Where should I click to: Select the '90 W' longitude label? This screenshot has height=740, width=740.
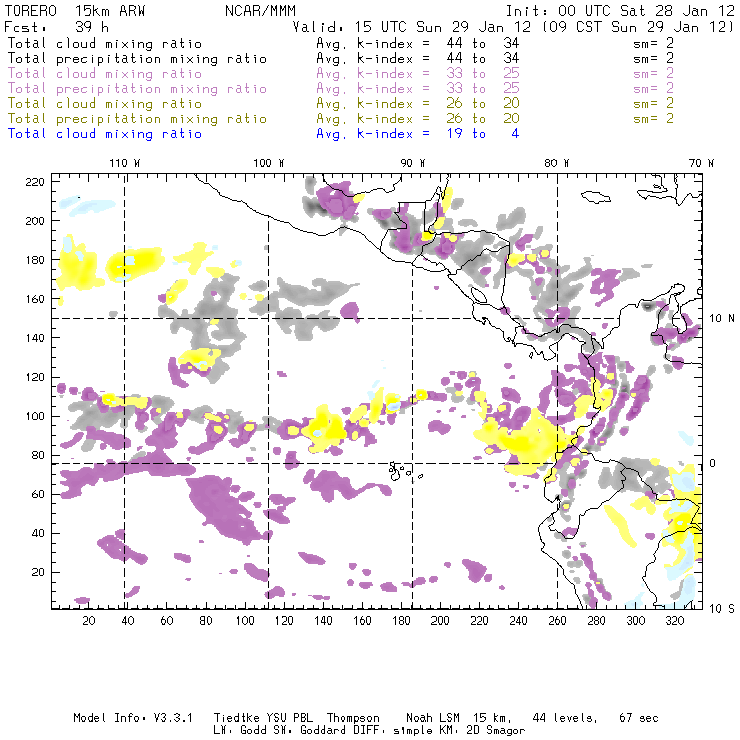pos(413,163)
